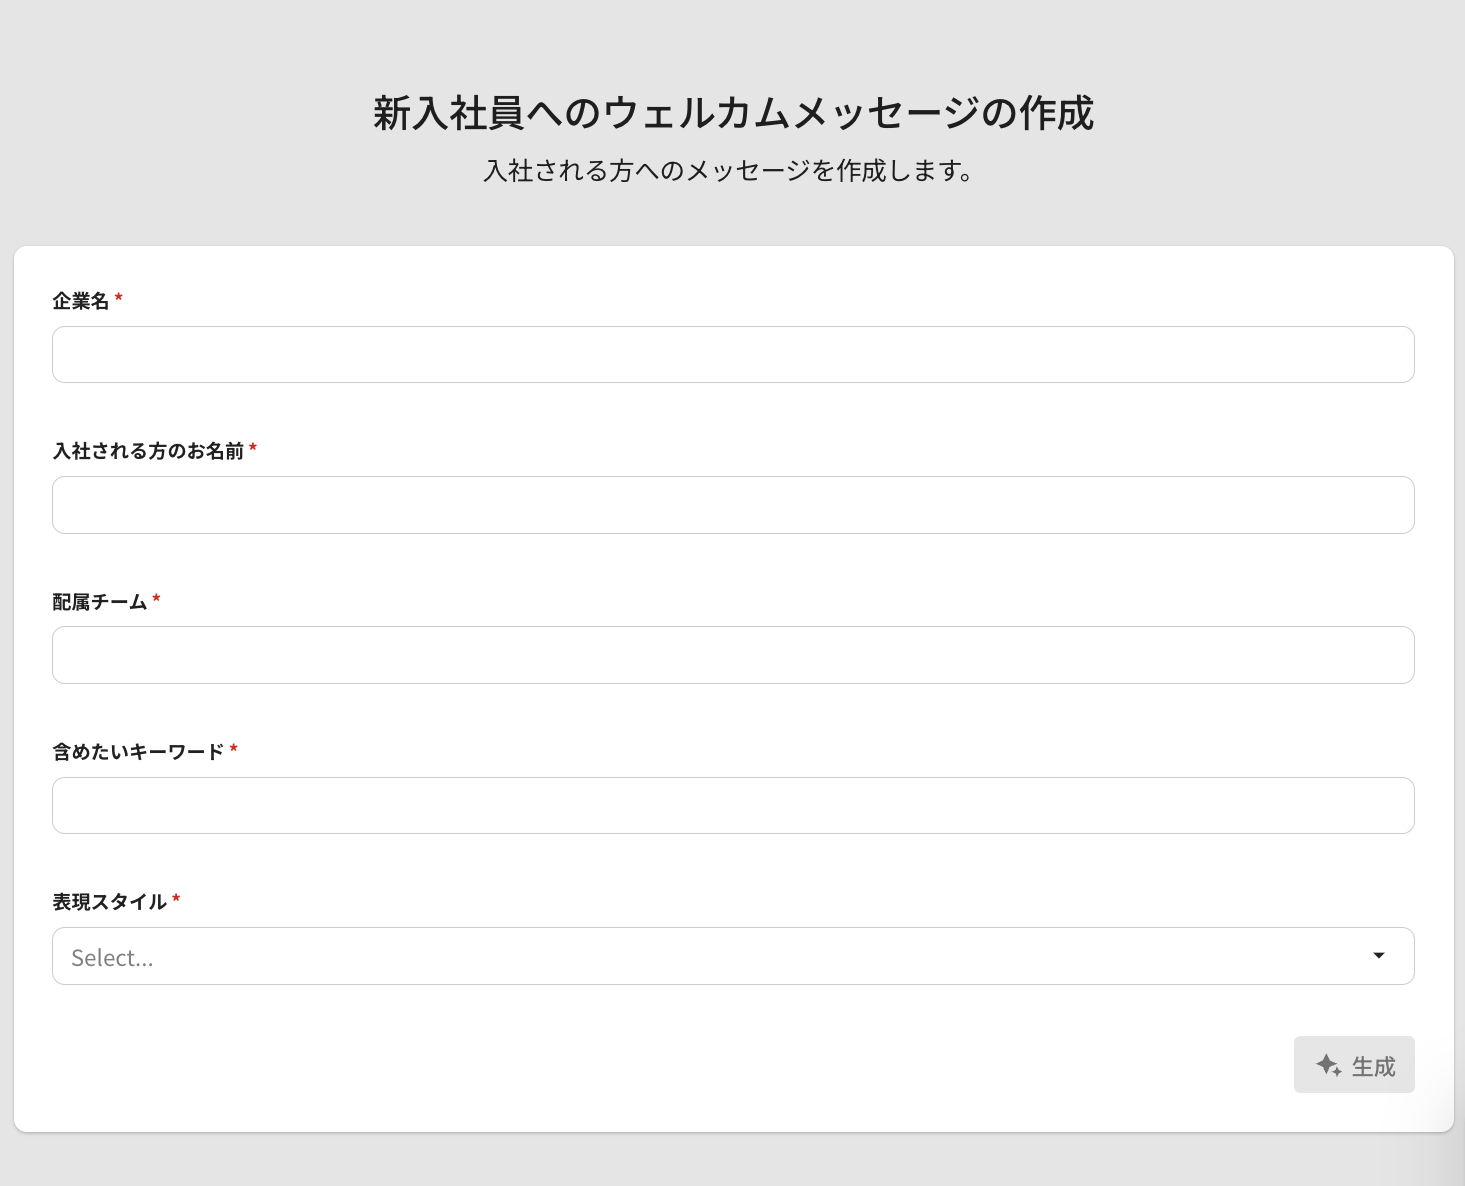Click the 含めたいキーワード label text
This screenshot has width=1465, height=1186.
click(138, 752)
